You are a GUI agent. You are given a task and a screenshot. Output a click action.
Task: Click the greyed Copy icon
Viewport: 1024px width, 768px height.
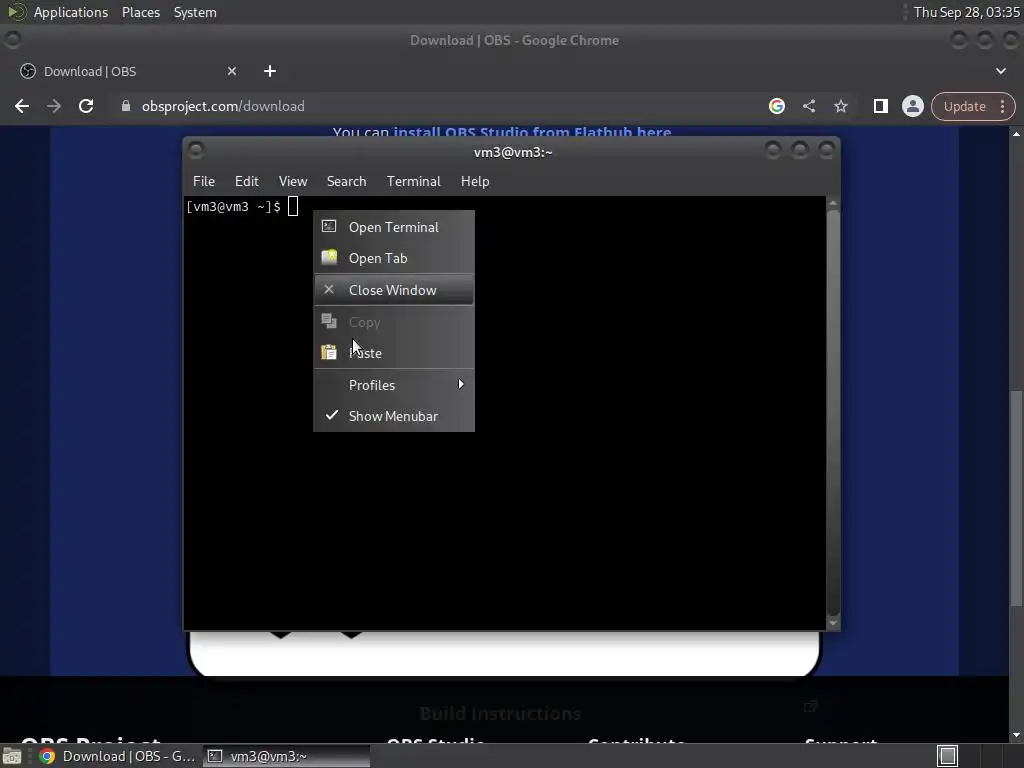pyautogui.click(x=329, y=321)
